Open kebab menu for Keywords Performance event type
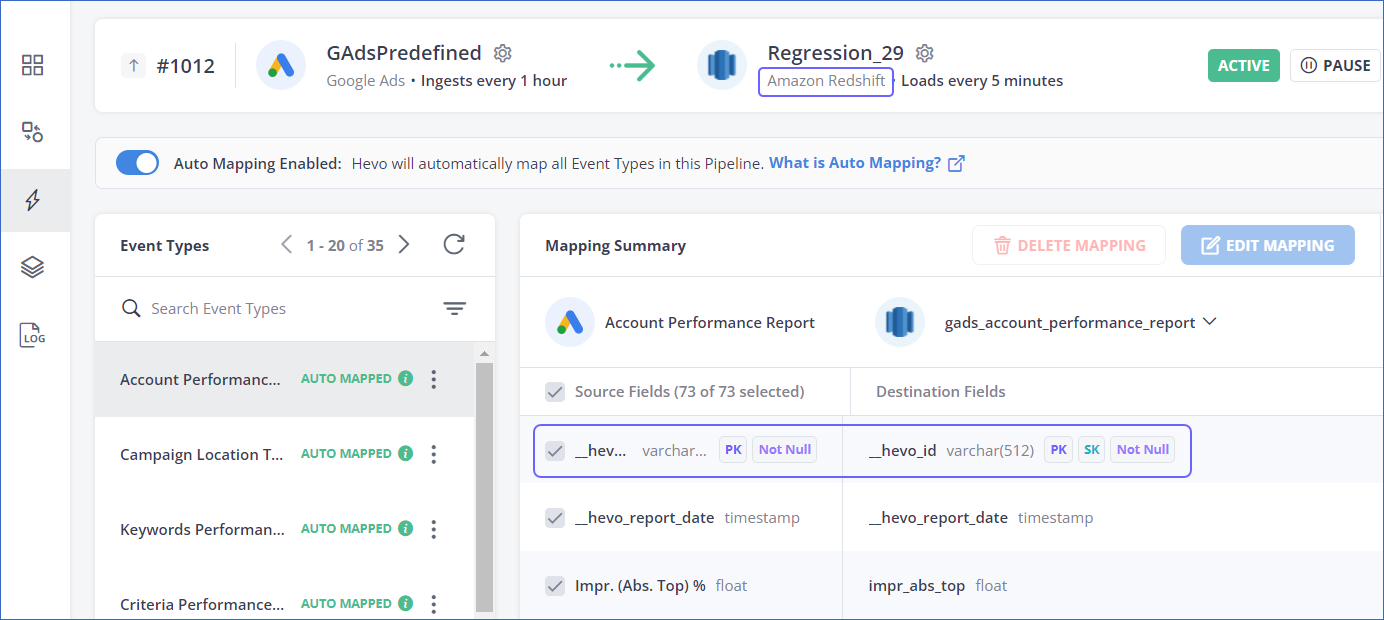The height and width of the screenshot is (620, 1384). coord(433,528)
